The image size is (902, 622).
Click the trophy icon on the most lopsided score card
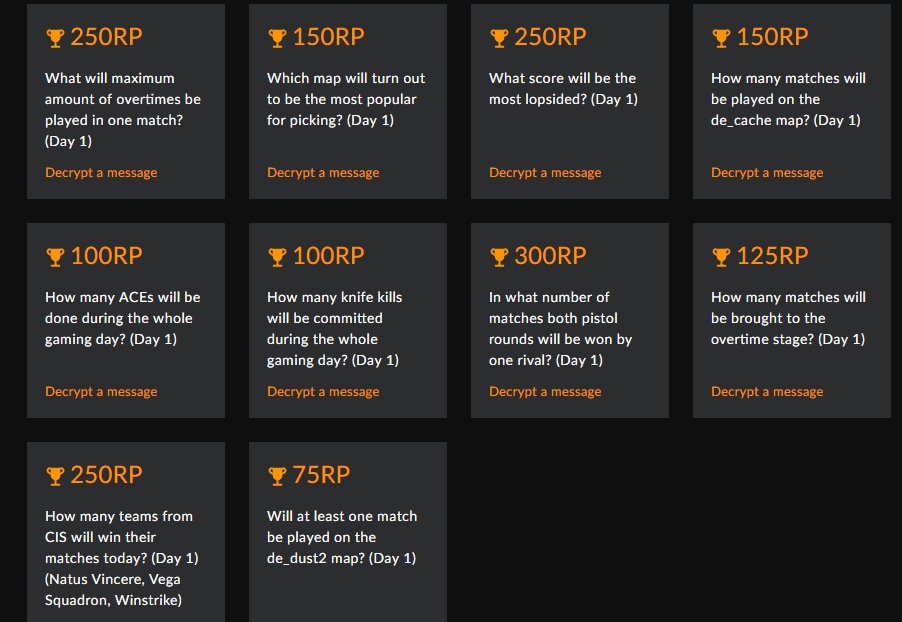click(x=499, y=38)
